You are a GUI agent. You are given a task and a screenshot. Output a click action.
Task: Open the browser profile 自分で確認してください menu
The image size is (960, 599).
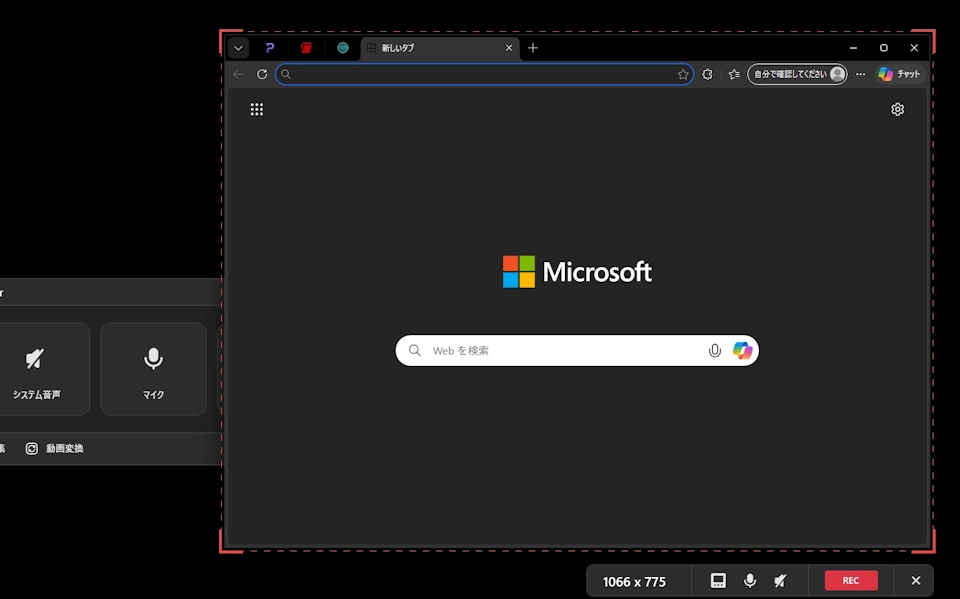tap(797, 73)
